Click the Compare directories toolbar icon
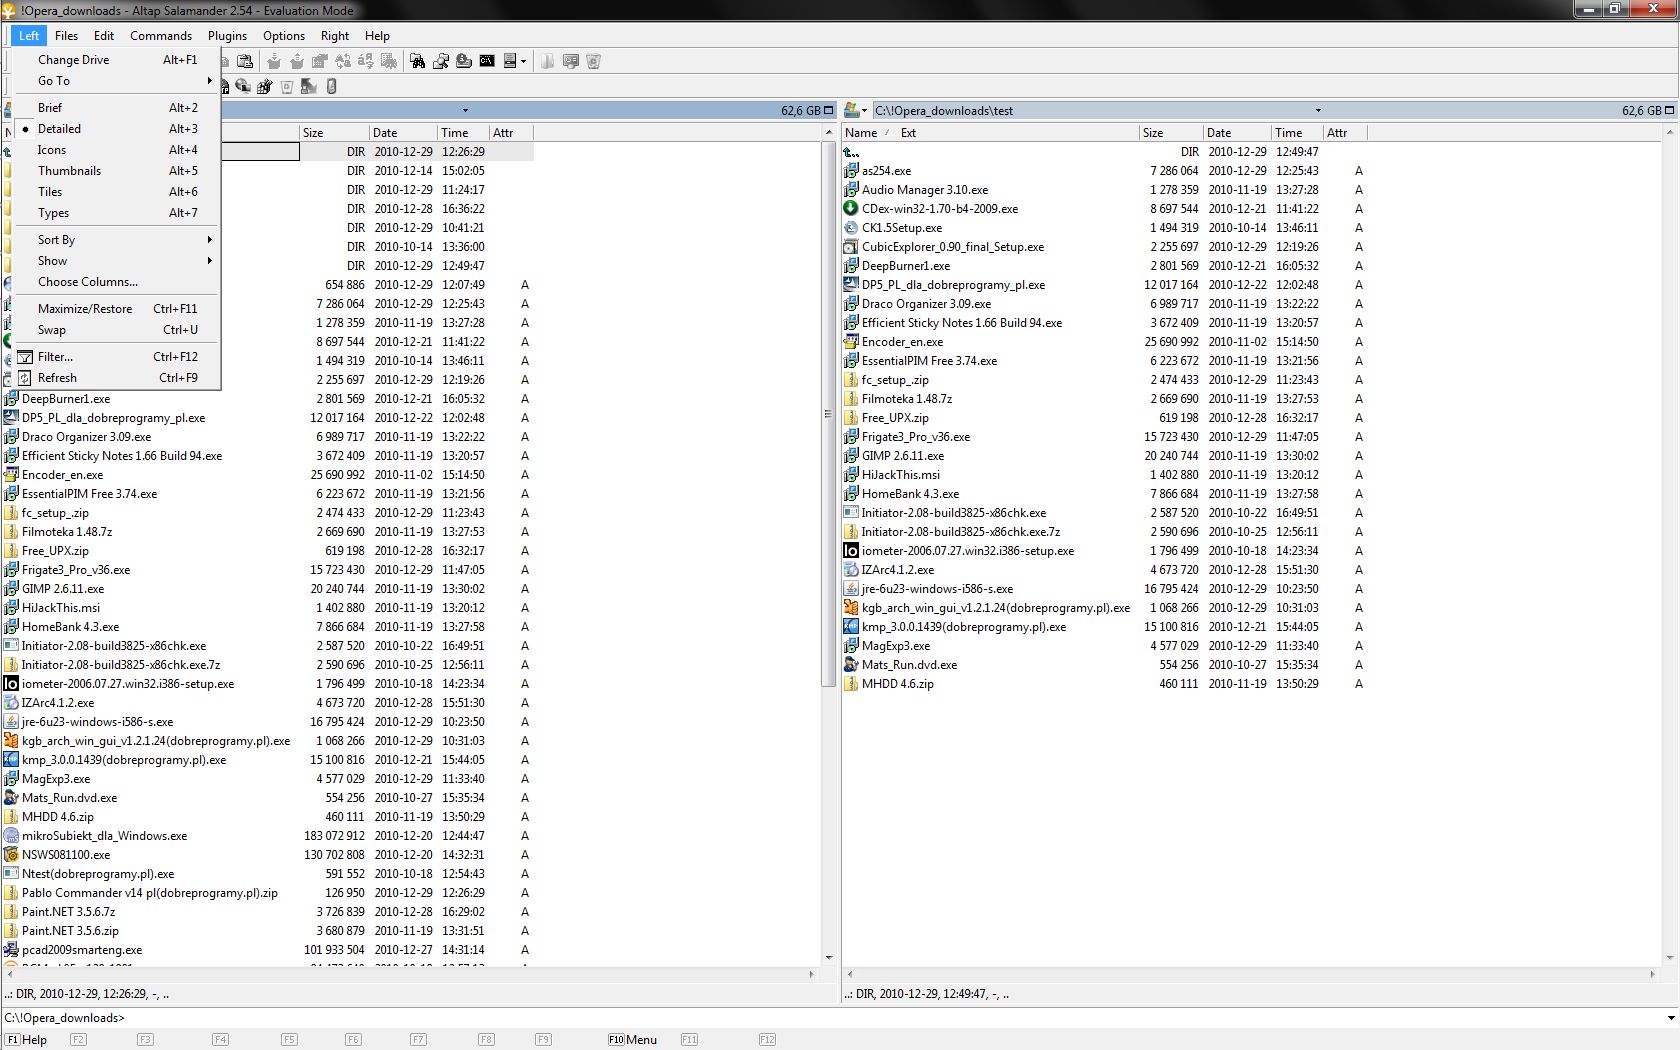The height and width of the screenshot is (1050, 1680). click(x=389, y=61)
